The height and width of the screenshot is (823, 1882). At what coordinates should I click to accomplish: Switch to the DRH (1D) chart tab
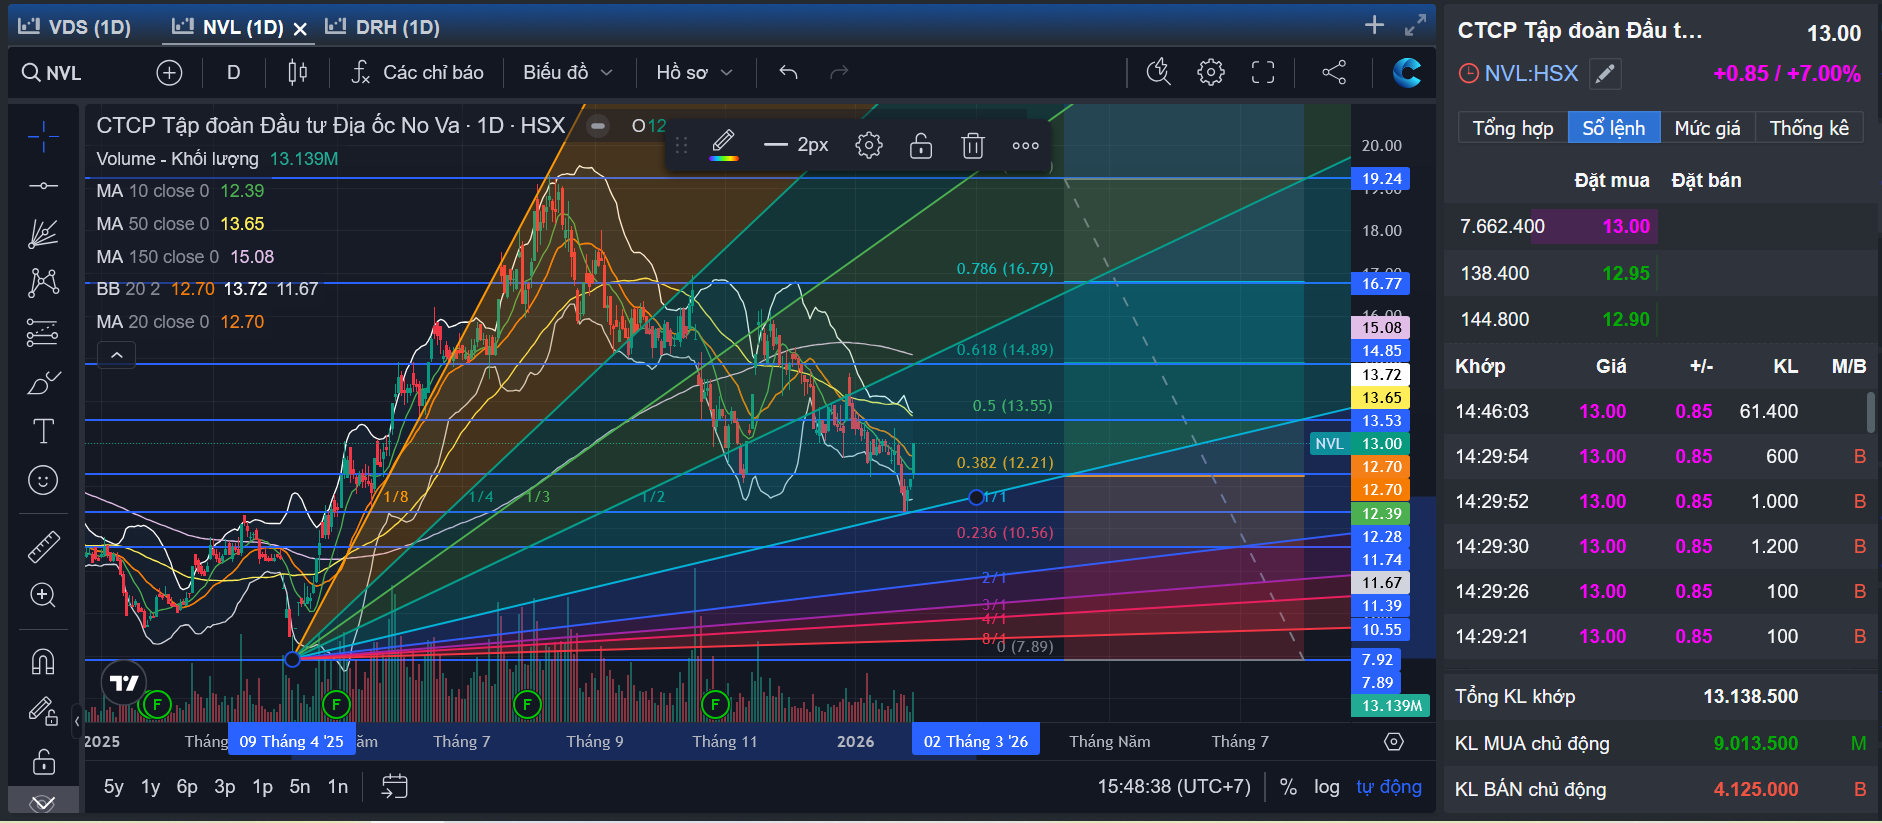coord(384,27)
